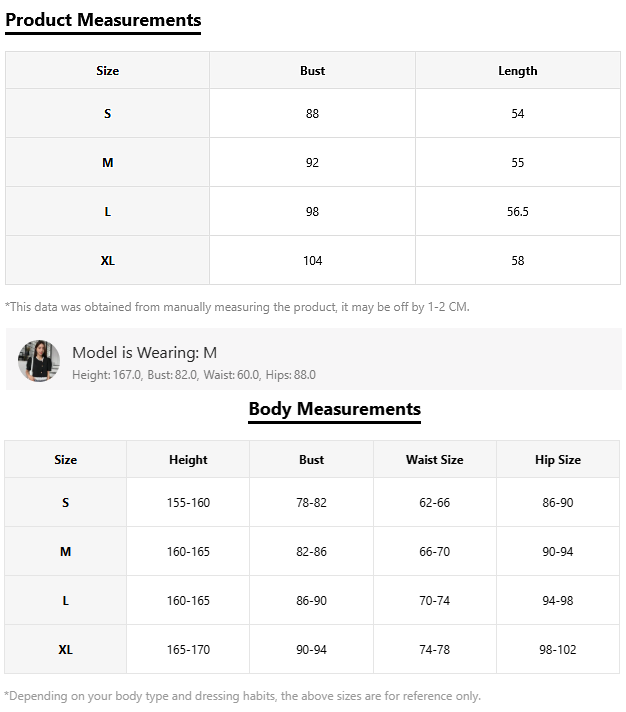This screenshot has height=712, width=626.
Task: Click the 104 bust value
Action: (x=312, y=261)
